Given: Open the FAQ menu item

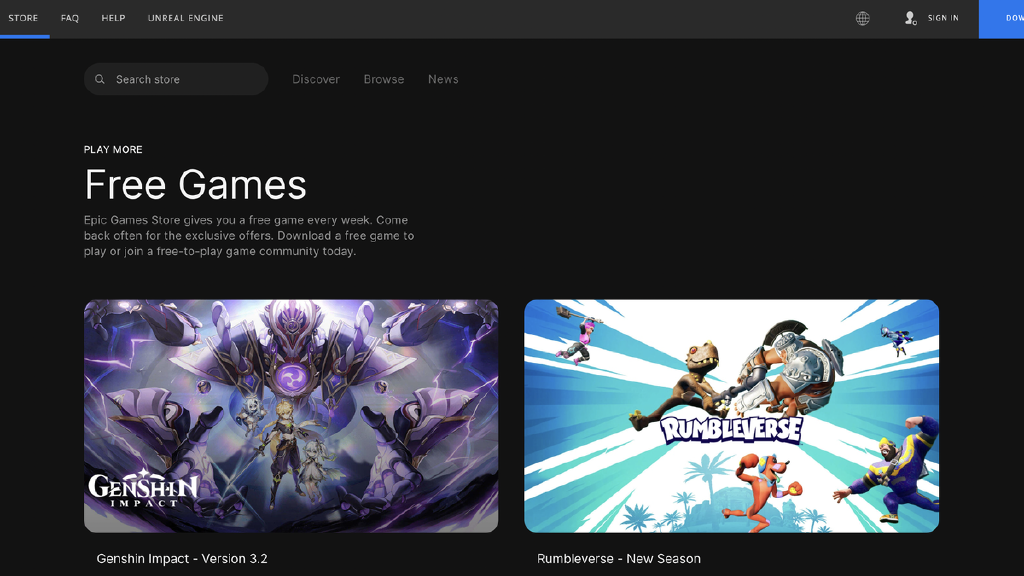Looking at the screenshot, I should pos(70,18).
